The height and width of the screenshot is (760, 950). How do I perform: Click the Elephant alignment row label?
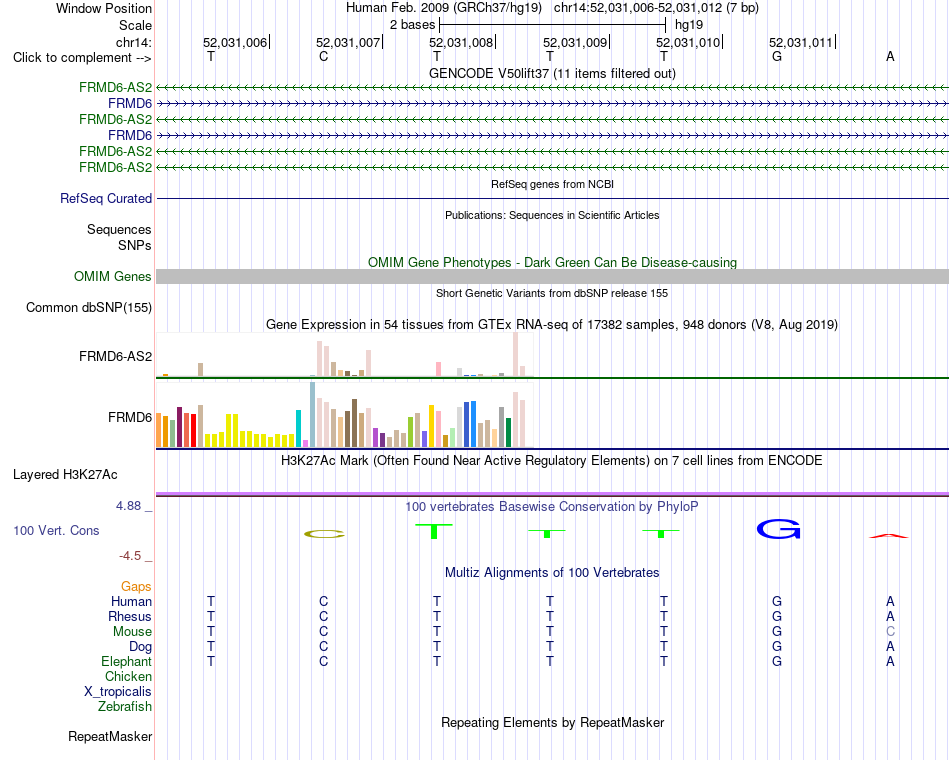126,661
